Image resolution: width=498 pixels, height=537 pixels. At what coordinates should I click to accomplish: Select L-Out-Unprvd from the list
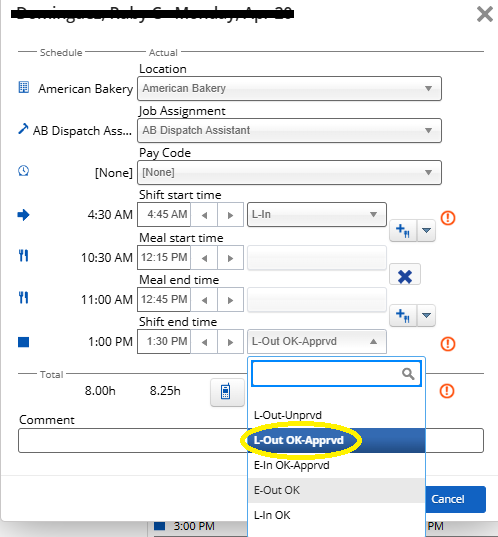(x=336, y=415)
